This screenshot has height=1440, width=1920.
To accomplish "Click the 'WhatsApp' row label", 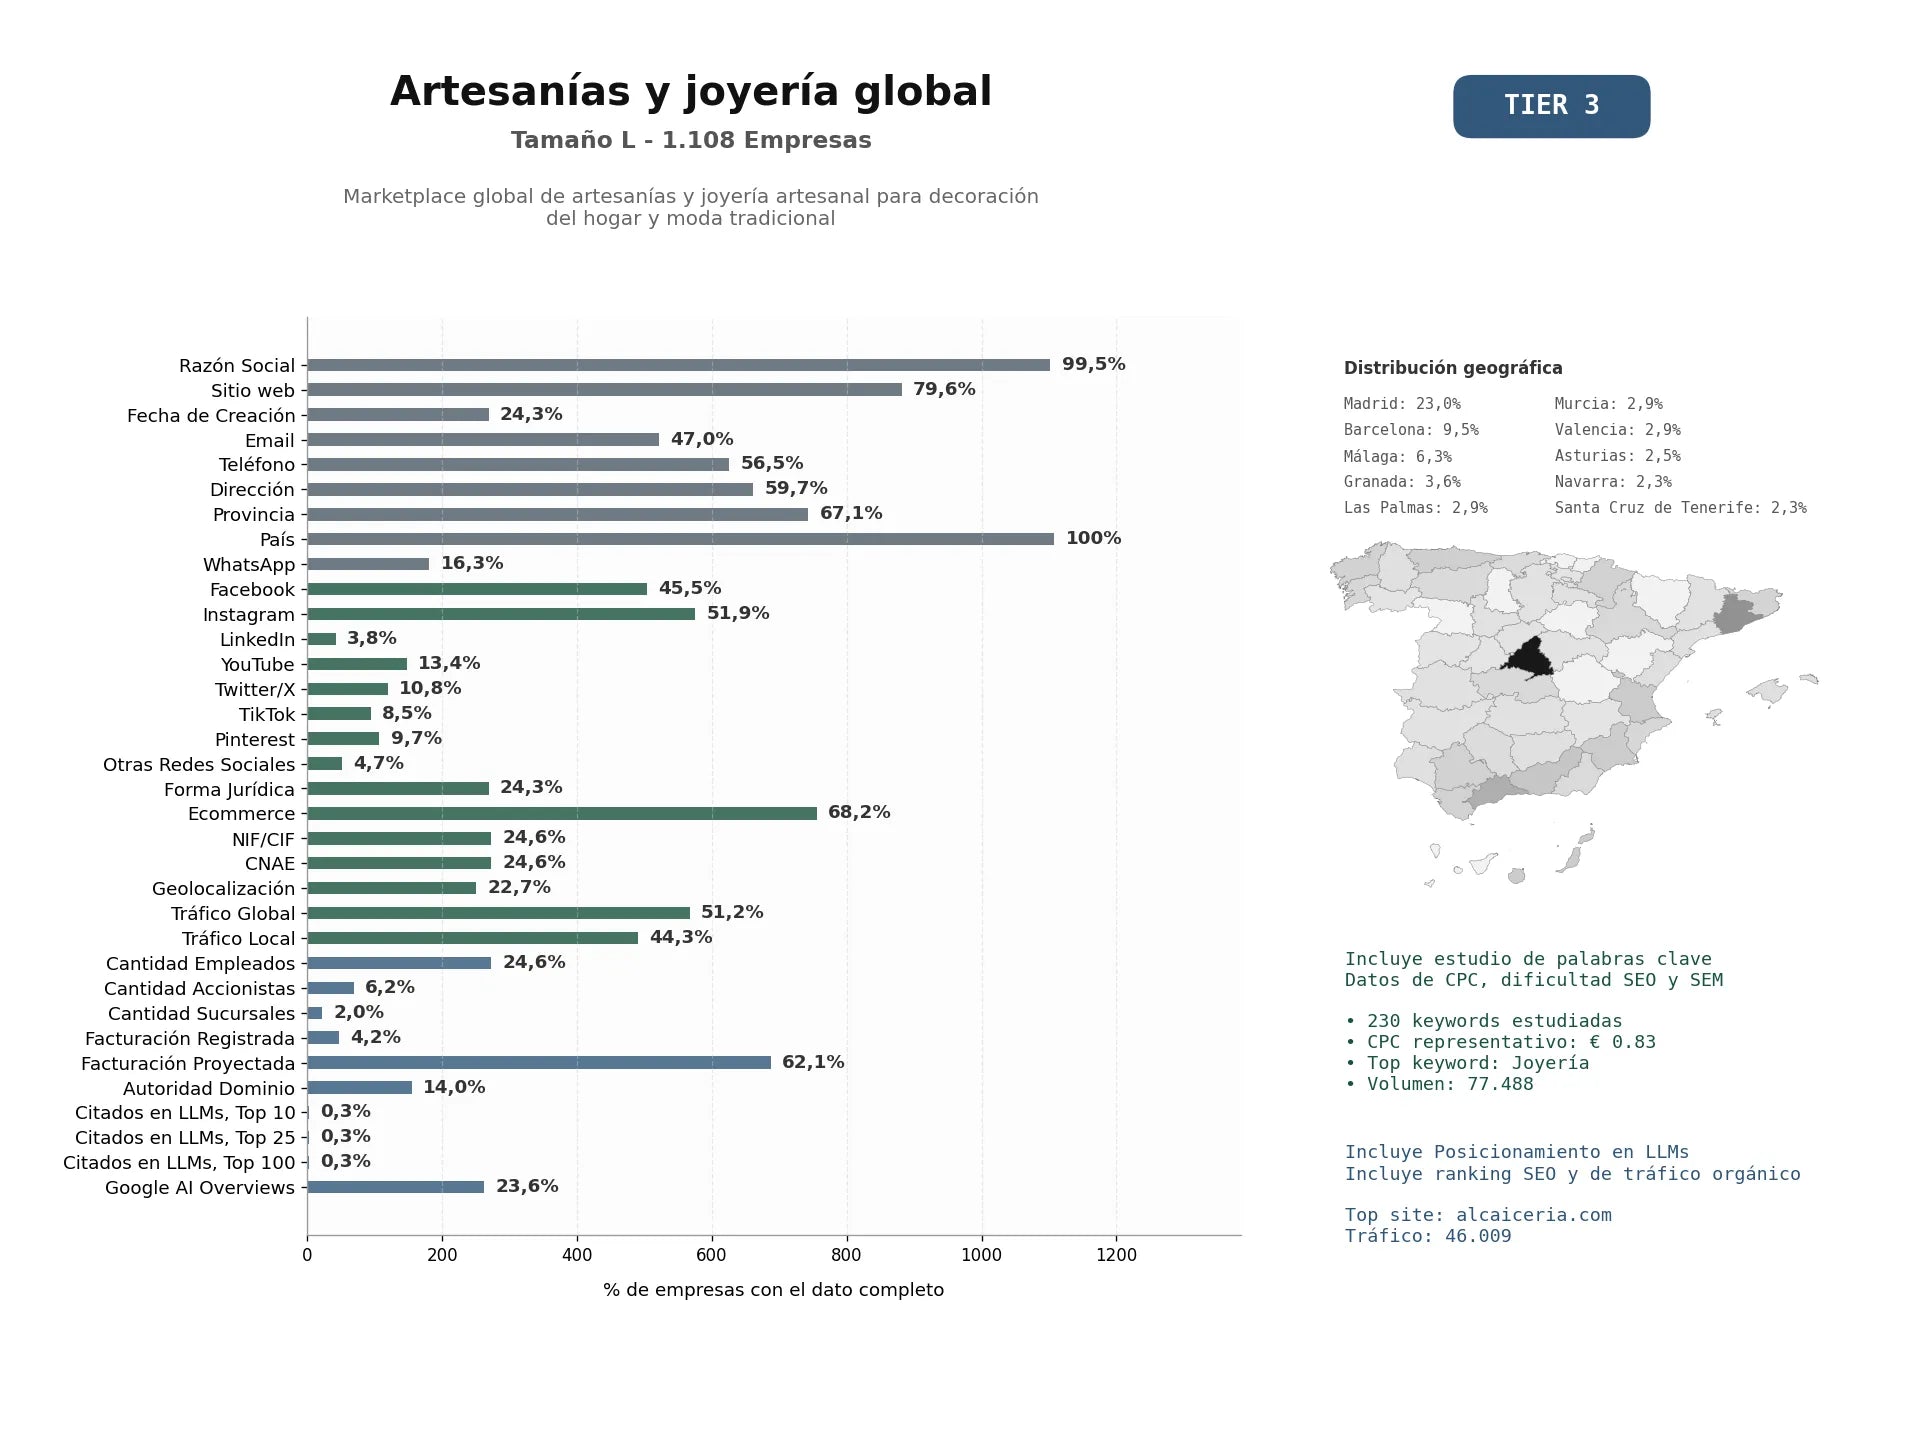I will [x=249, y=565].
